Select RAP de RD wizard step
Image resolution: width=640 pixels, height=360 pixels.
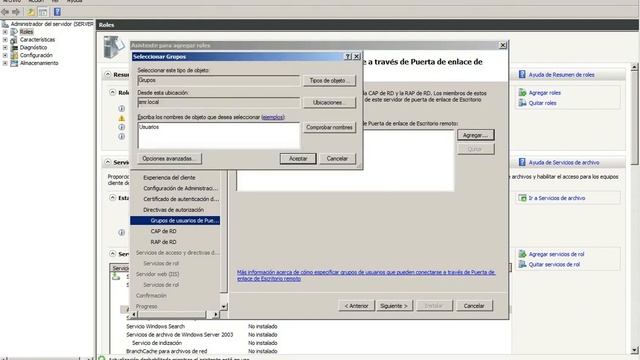click(163, 242)
